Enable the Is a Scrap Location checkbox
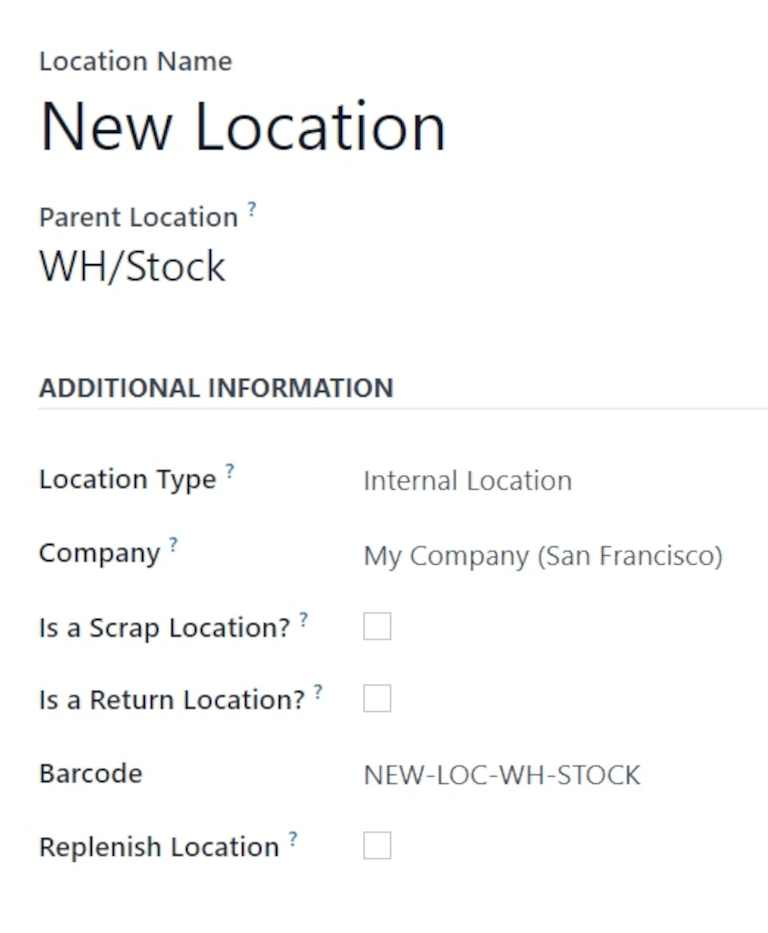 377,627
